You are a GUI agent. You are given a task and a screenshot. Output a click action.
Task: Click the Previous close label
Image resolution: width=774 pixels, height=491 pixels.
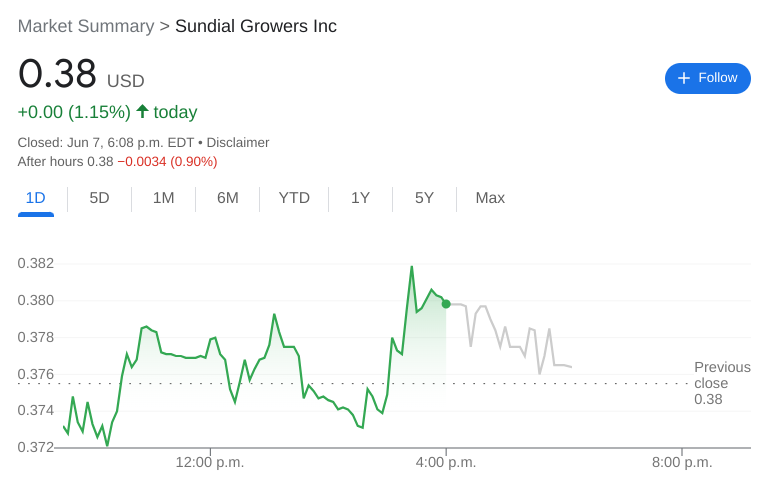pyautogui.click(x=721, y=375)
